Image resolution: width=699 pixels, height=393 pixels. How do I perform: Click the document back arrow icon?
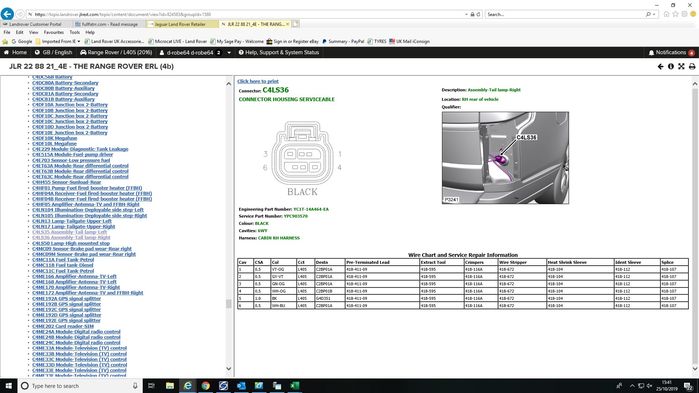click(x=660, y=66)
